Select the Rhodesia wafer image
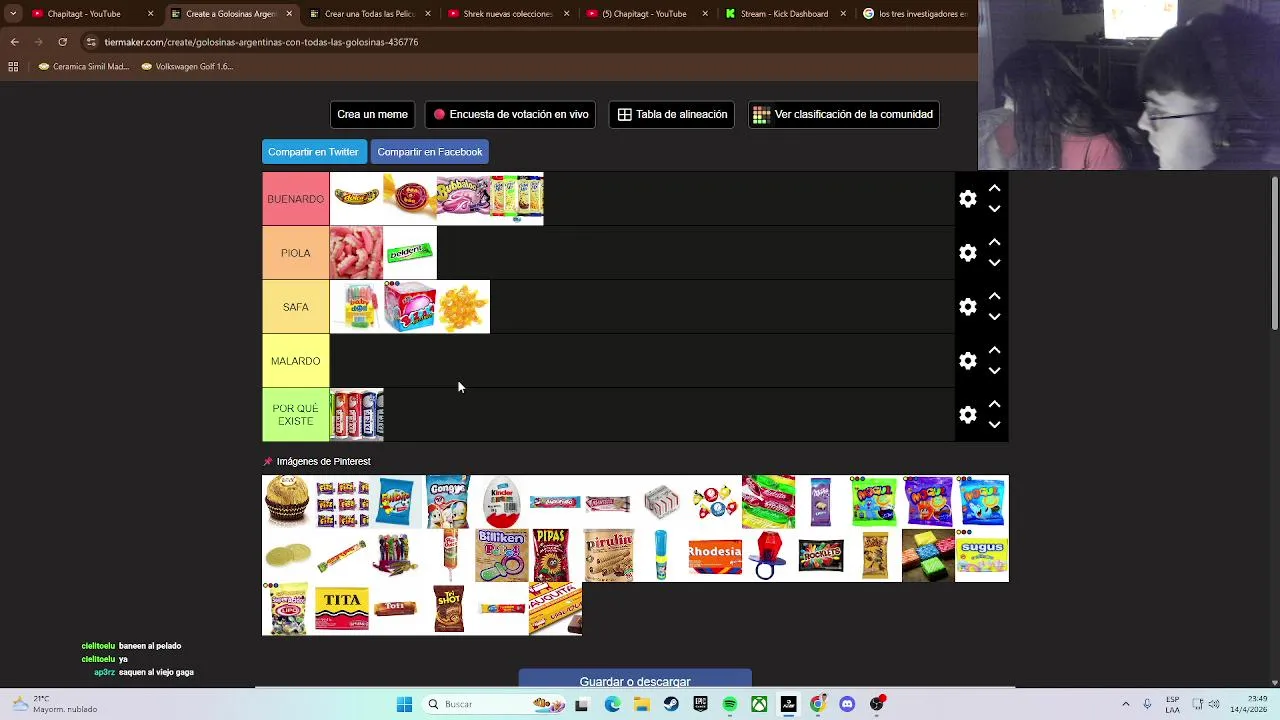 pos(715,555)
